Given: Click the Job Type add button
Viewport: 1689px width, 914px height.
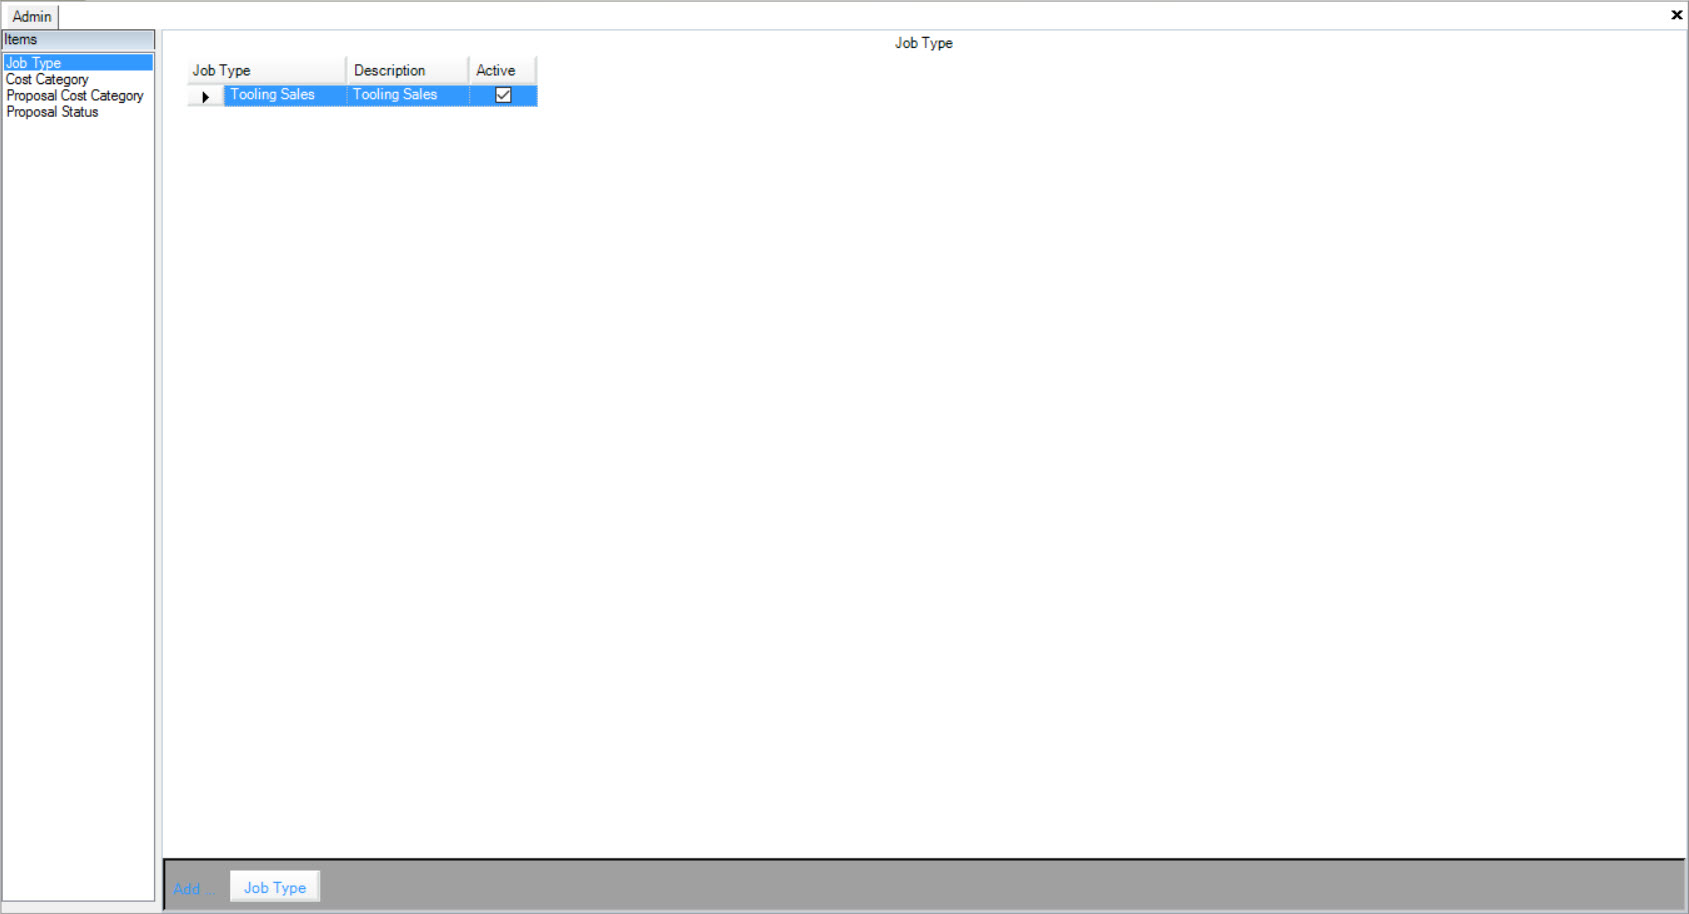Looking at the screenshot, I should (x=275, y=887).
